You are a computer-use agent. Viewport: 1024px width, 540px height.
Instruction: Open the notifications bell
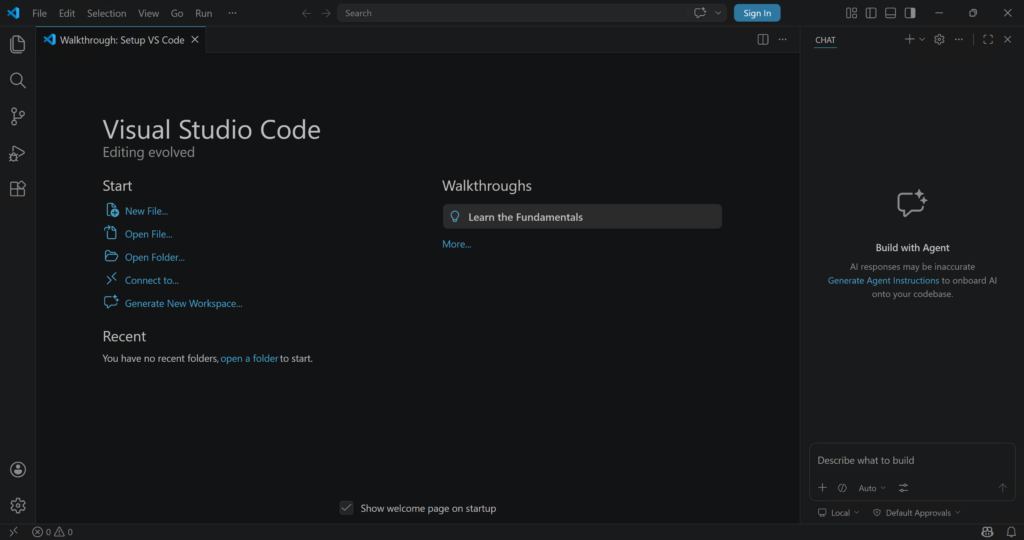point(1011,532)
